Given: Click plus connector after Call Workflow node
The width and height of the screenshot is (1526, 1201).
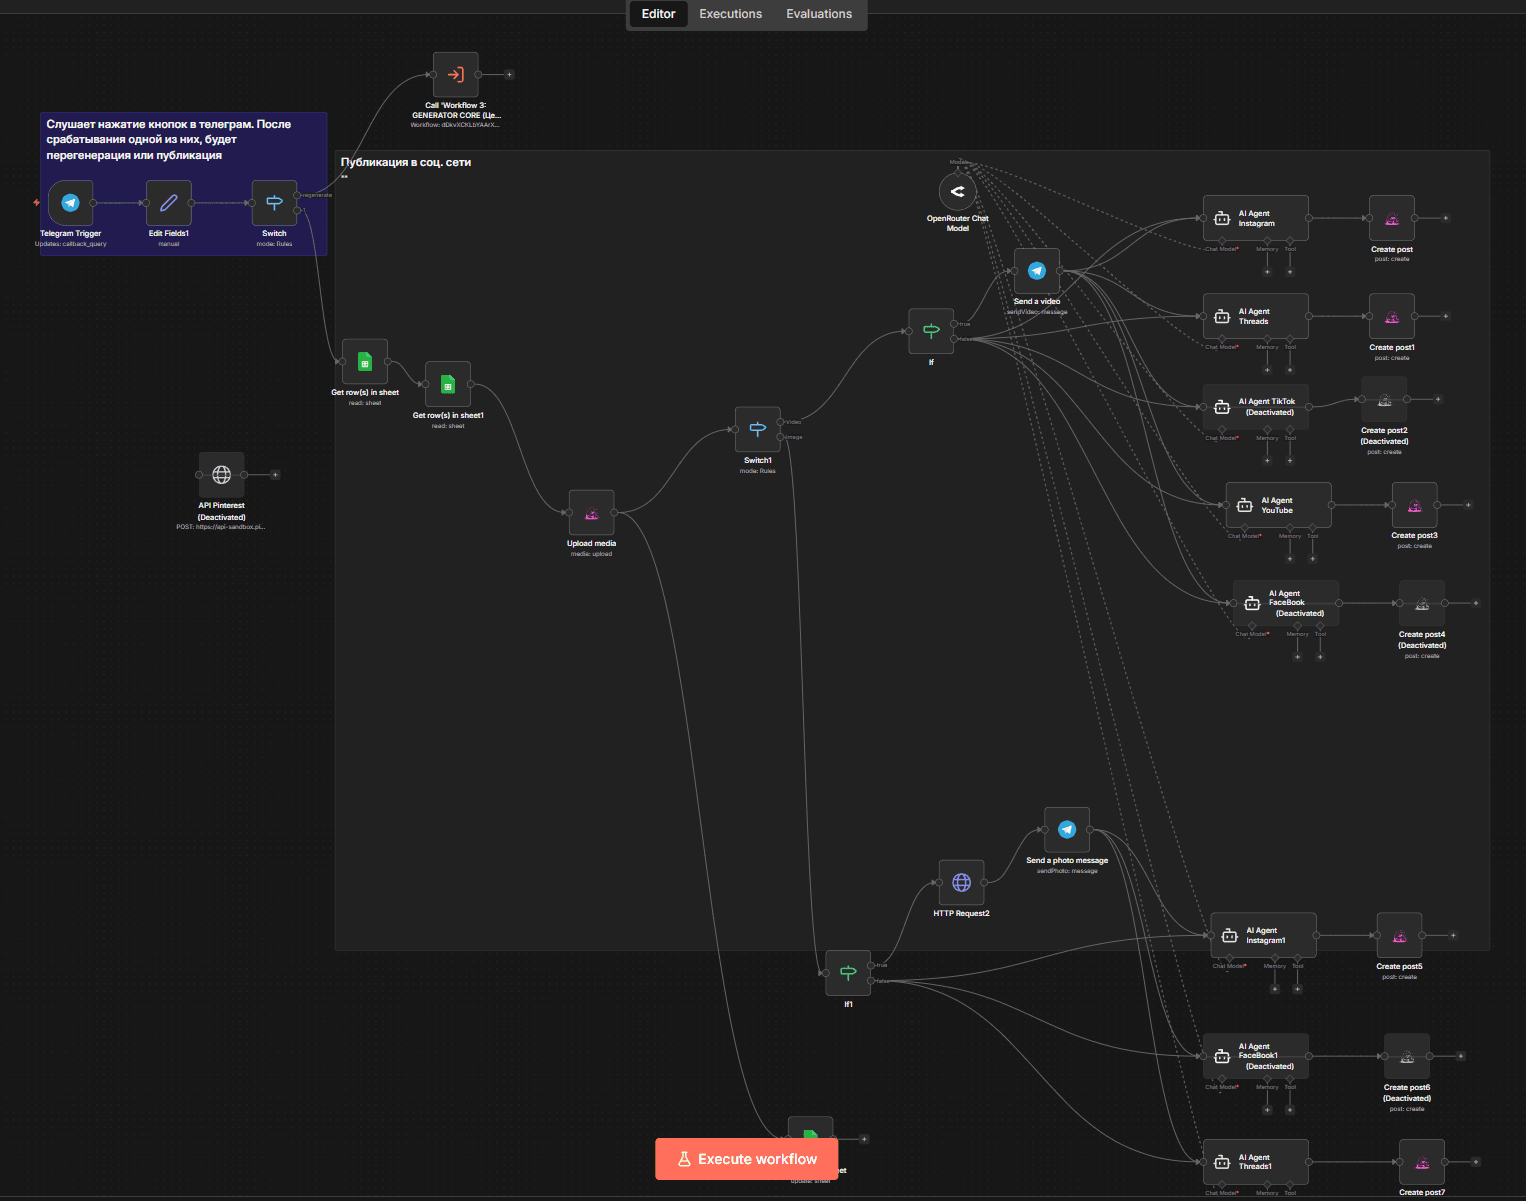Looking at the screenshot, I should [509, 75].
